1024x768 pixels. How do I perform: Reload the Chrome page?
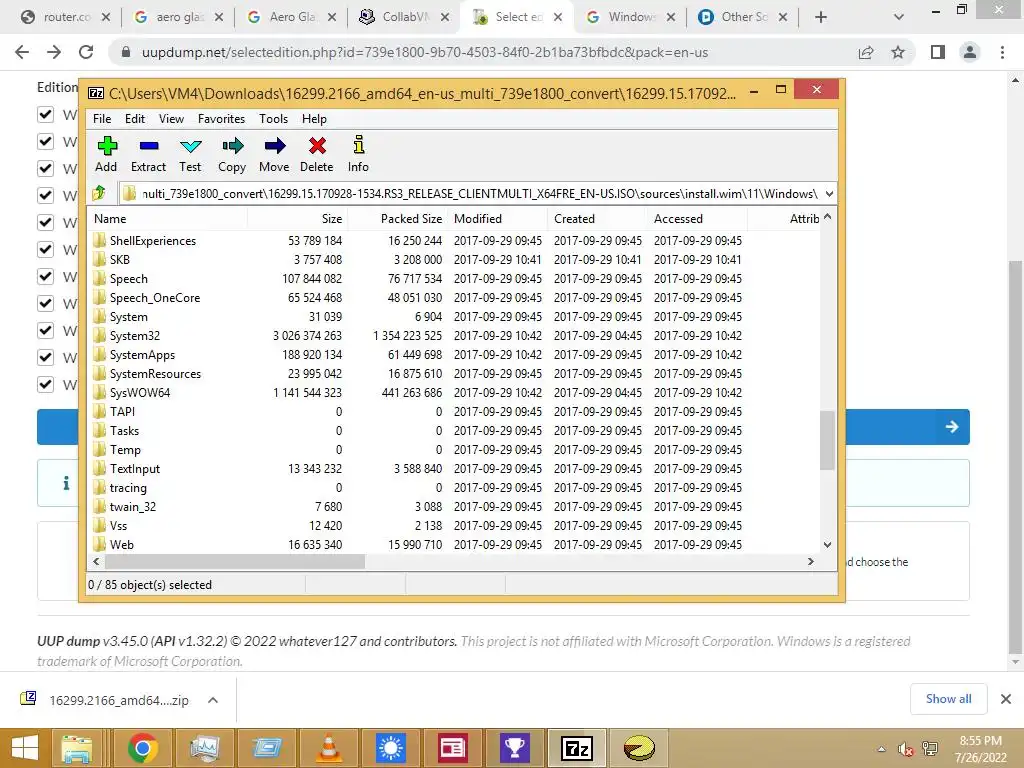pyautogui.click(x=86, y=52)
